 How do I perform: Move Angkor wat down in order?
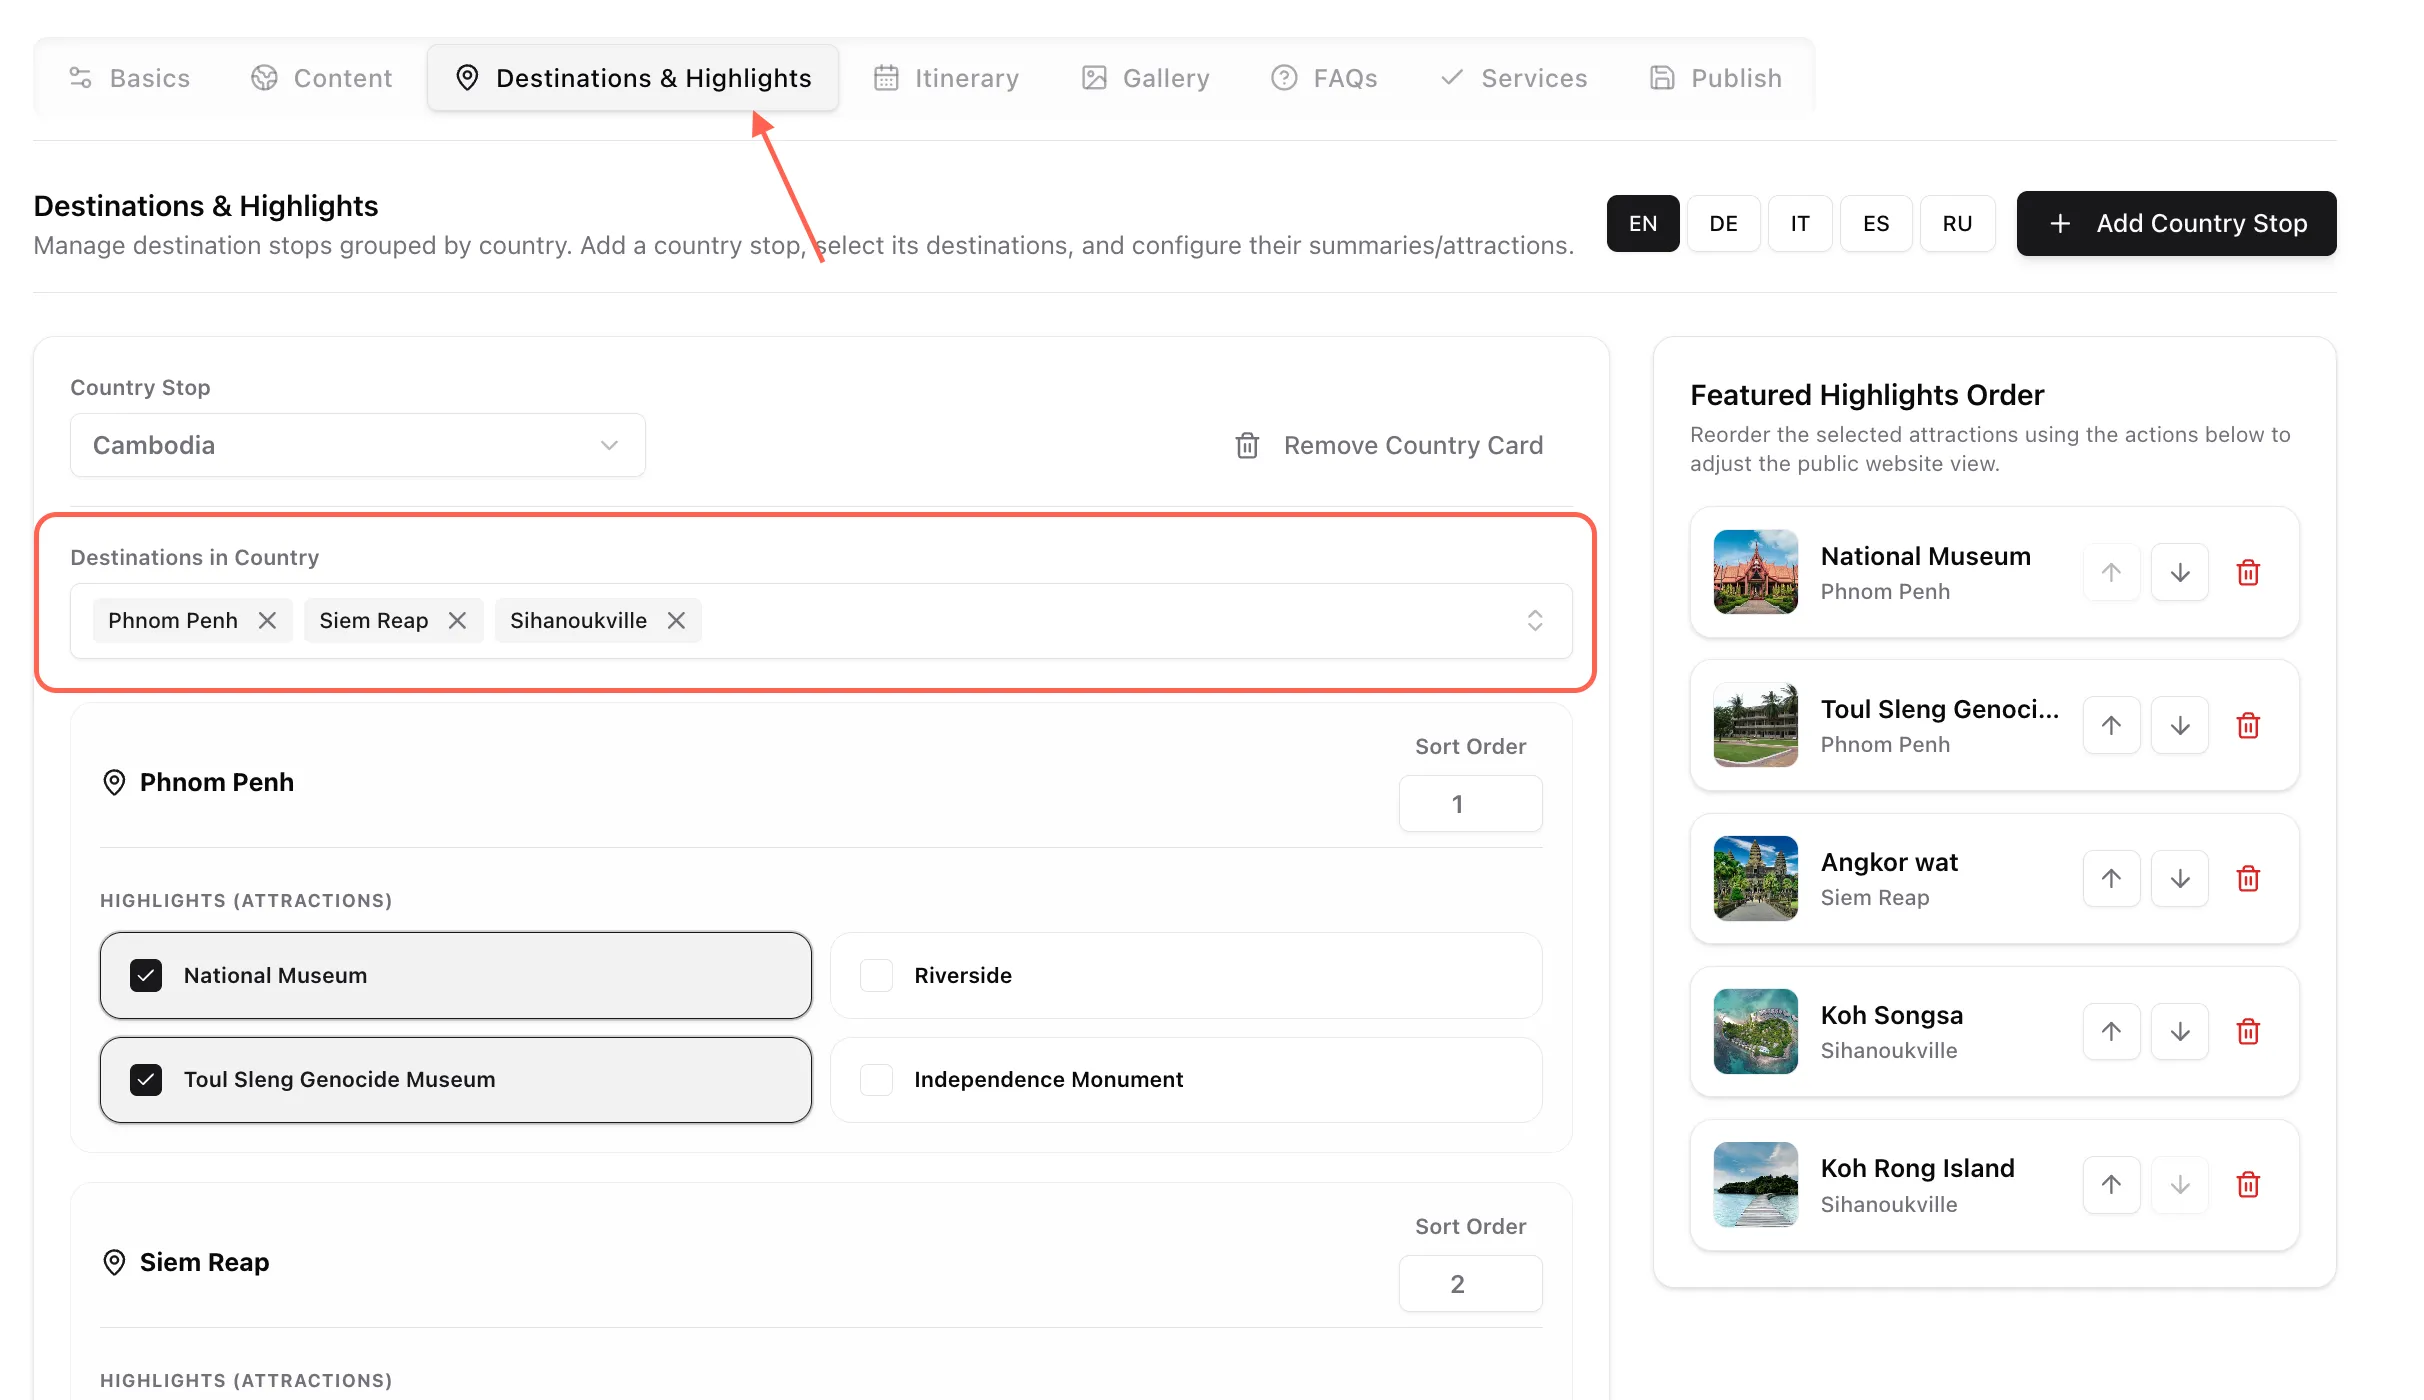pyautogui.click(x=2180, y=878)
